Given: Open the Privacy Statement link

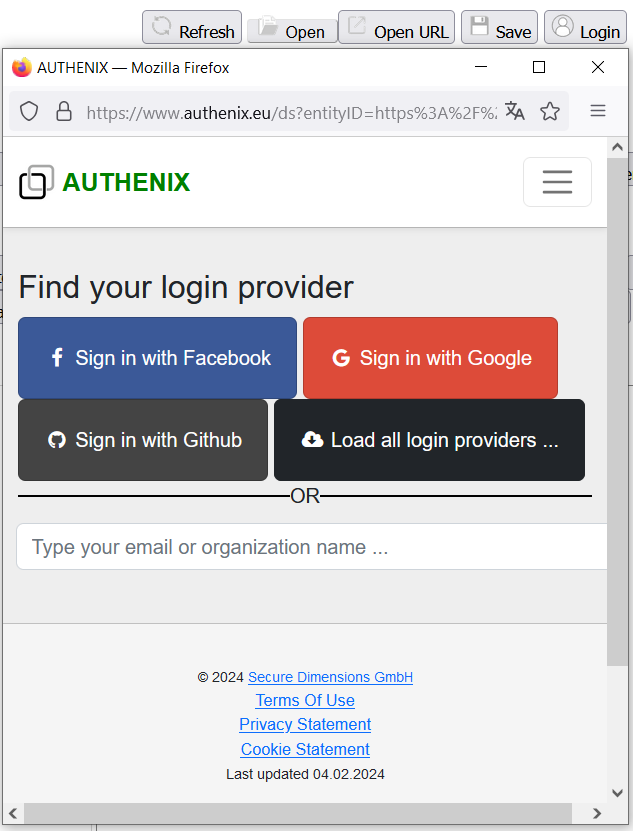Looking at the screenshot, I should 305,724.
